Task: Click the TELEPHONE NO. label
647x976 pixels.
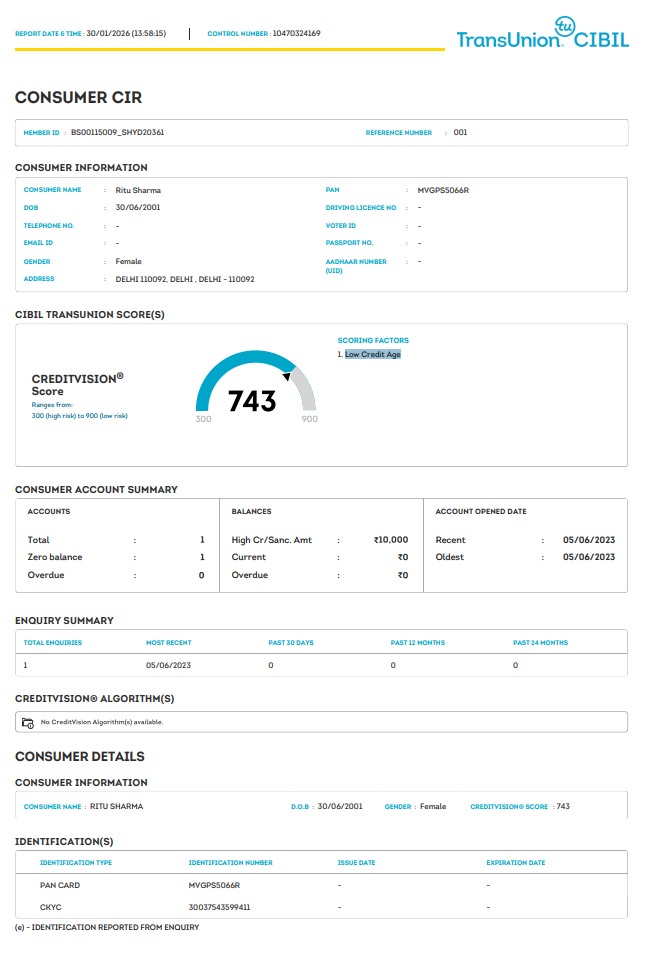Action: pos(49,226)
